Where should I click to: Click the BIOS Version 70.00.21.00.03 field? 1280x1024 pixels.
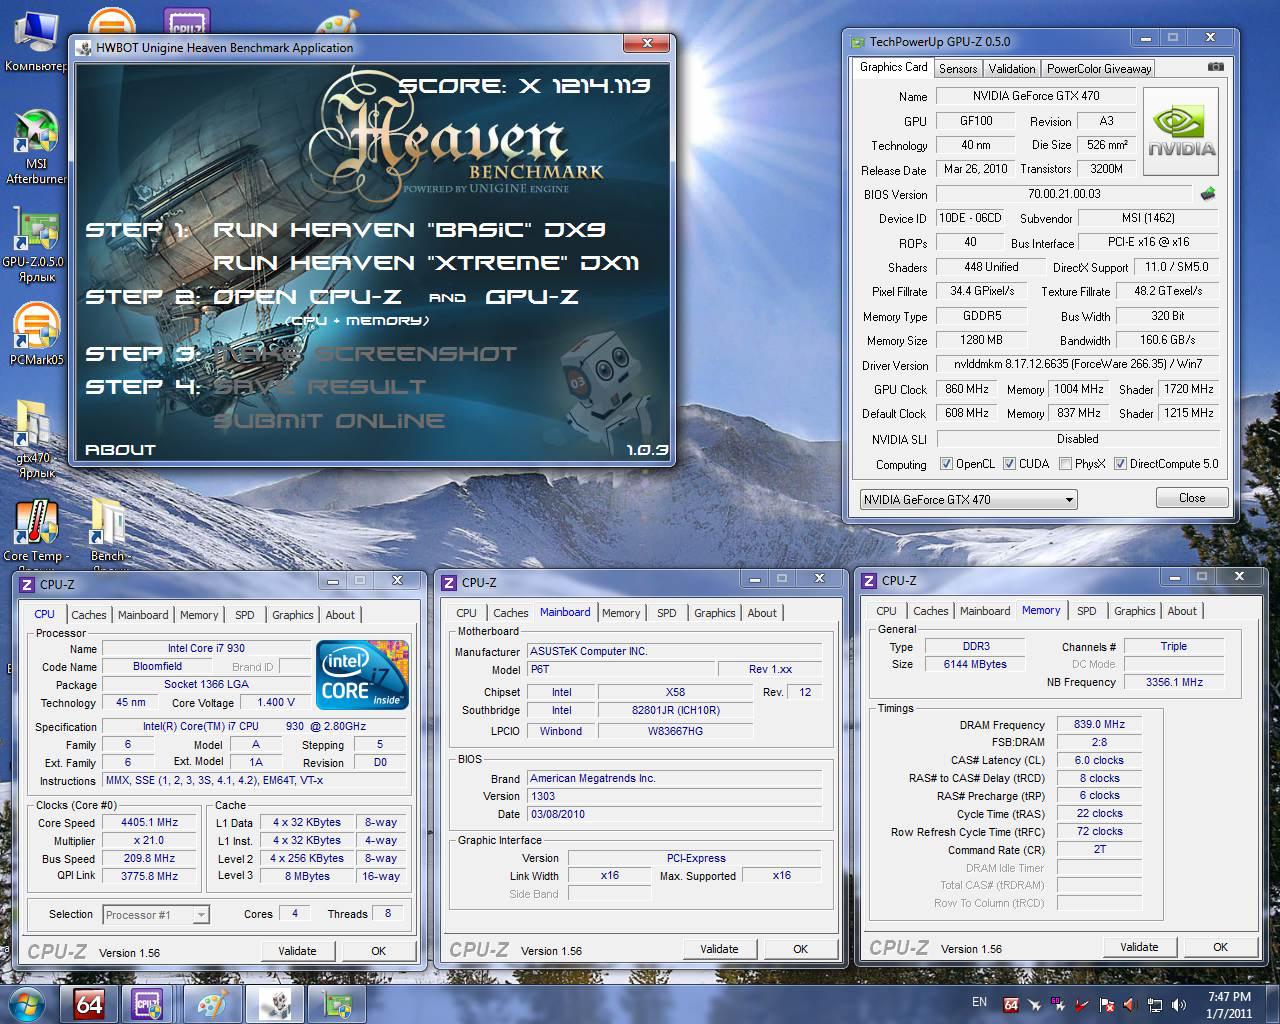[x=1064, y=194]
